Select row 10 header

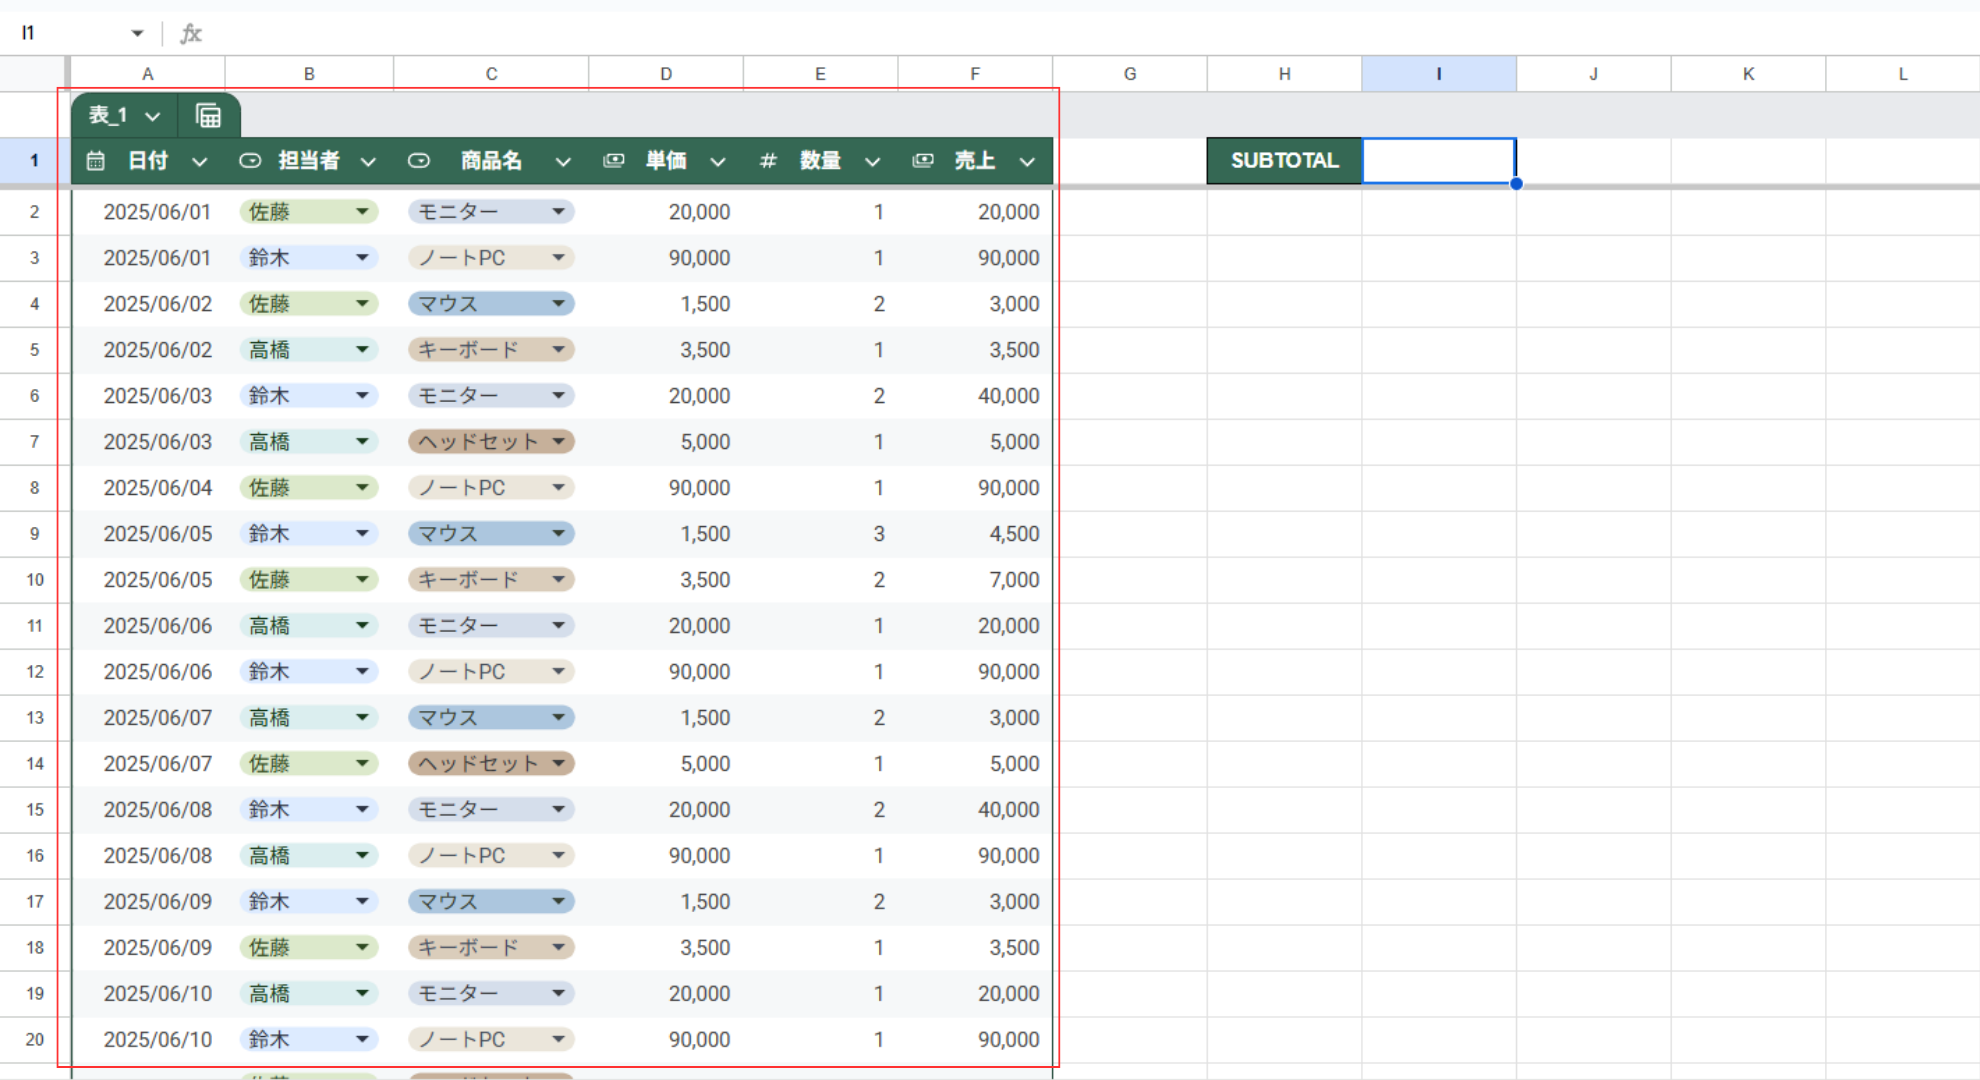click(35, 580)
